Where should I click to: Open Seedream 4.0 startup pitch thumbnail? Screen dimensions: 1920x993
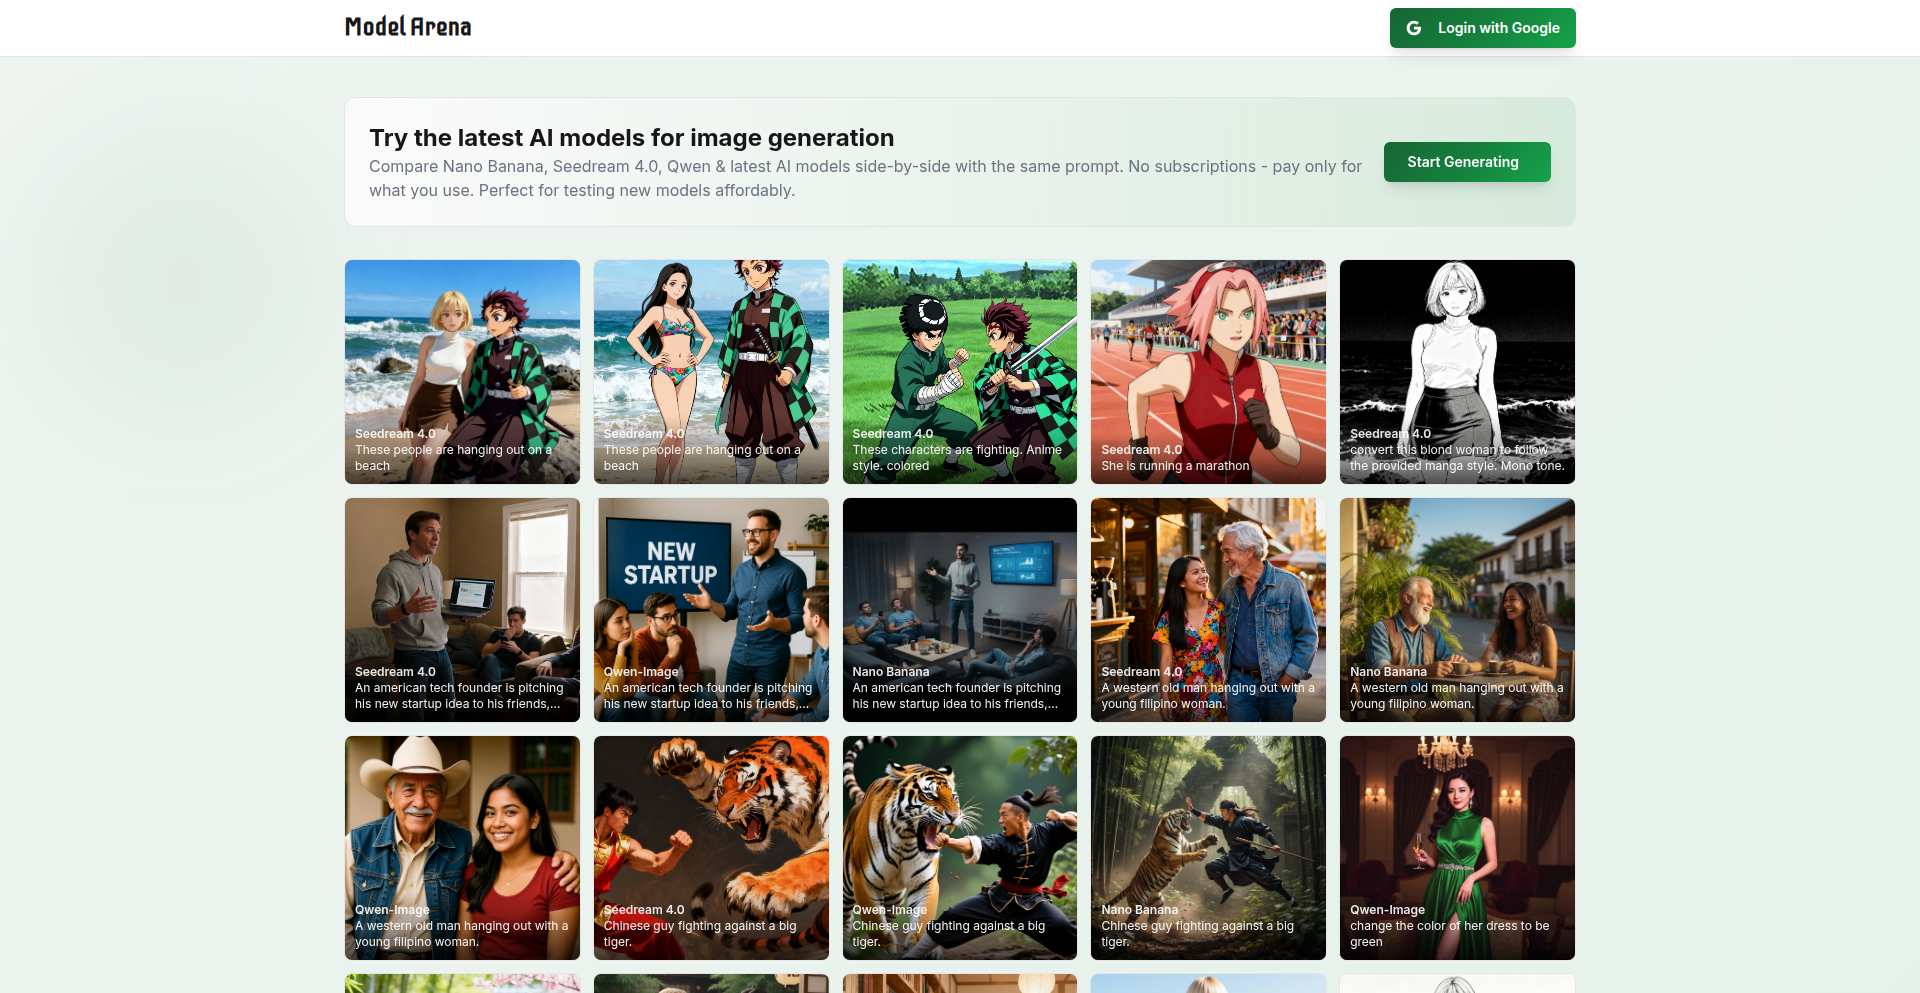462,610
